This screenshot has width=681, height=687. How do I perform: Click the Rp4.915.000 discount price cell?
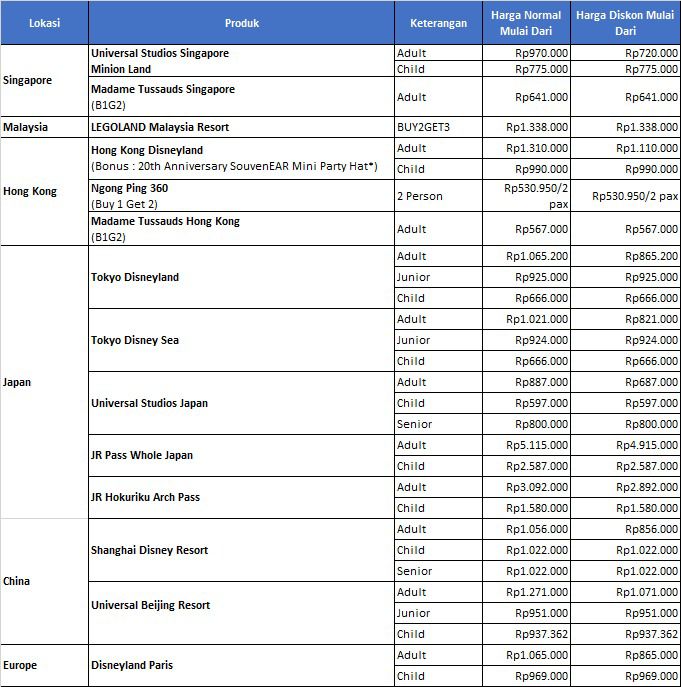click(625, 445)
